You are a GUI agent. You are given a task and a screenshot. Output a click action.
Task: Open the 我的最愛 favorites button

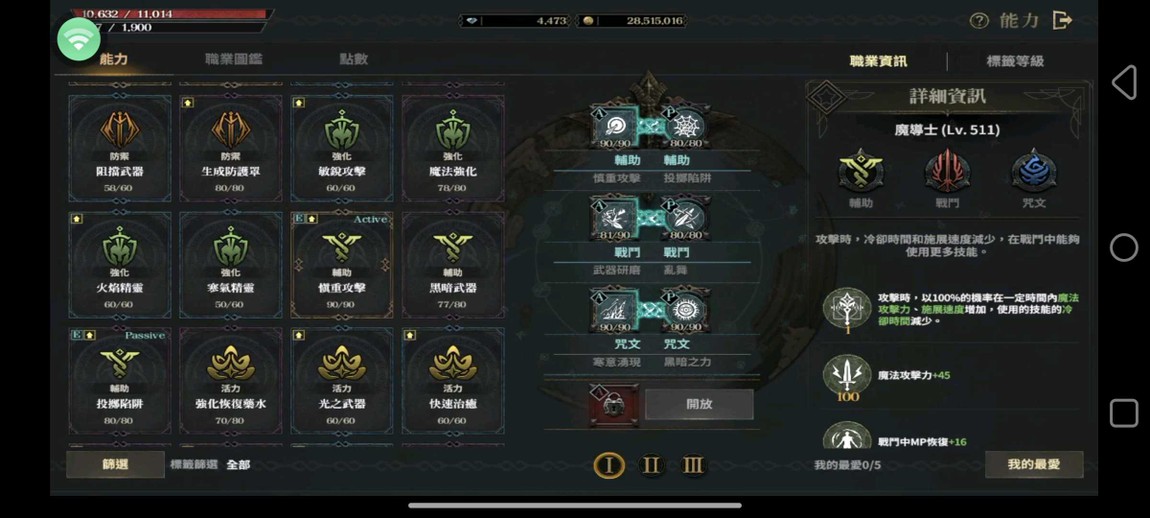(1033, 464)
